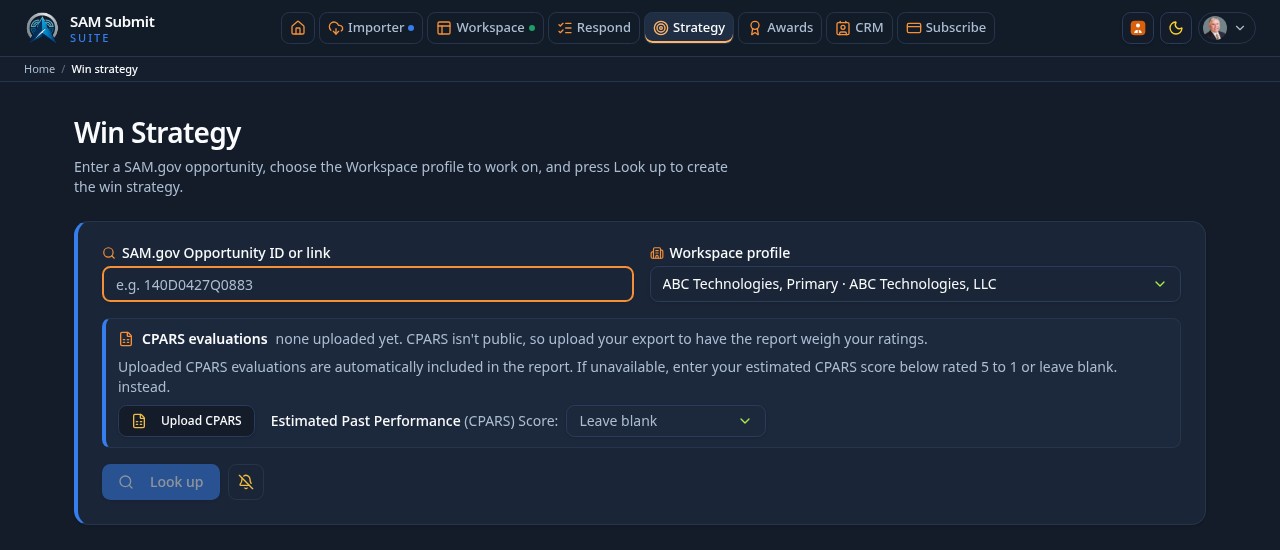Screen dimensions: 1280x550
Task: Go to the Awards tab
Action: point(780,28)
